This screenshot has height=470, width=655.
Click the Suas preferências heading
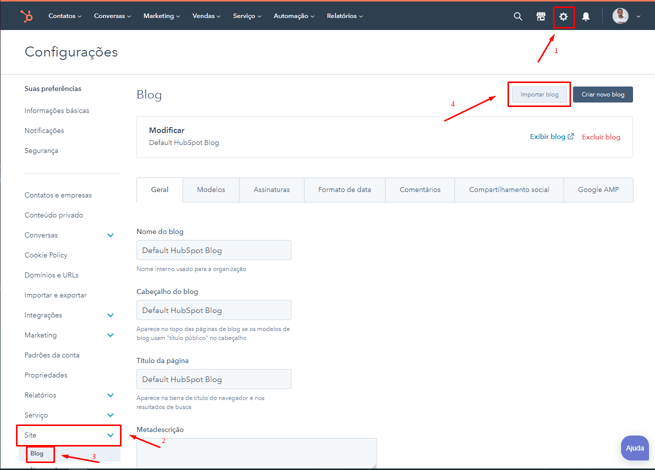(x=53, y=89)
